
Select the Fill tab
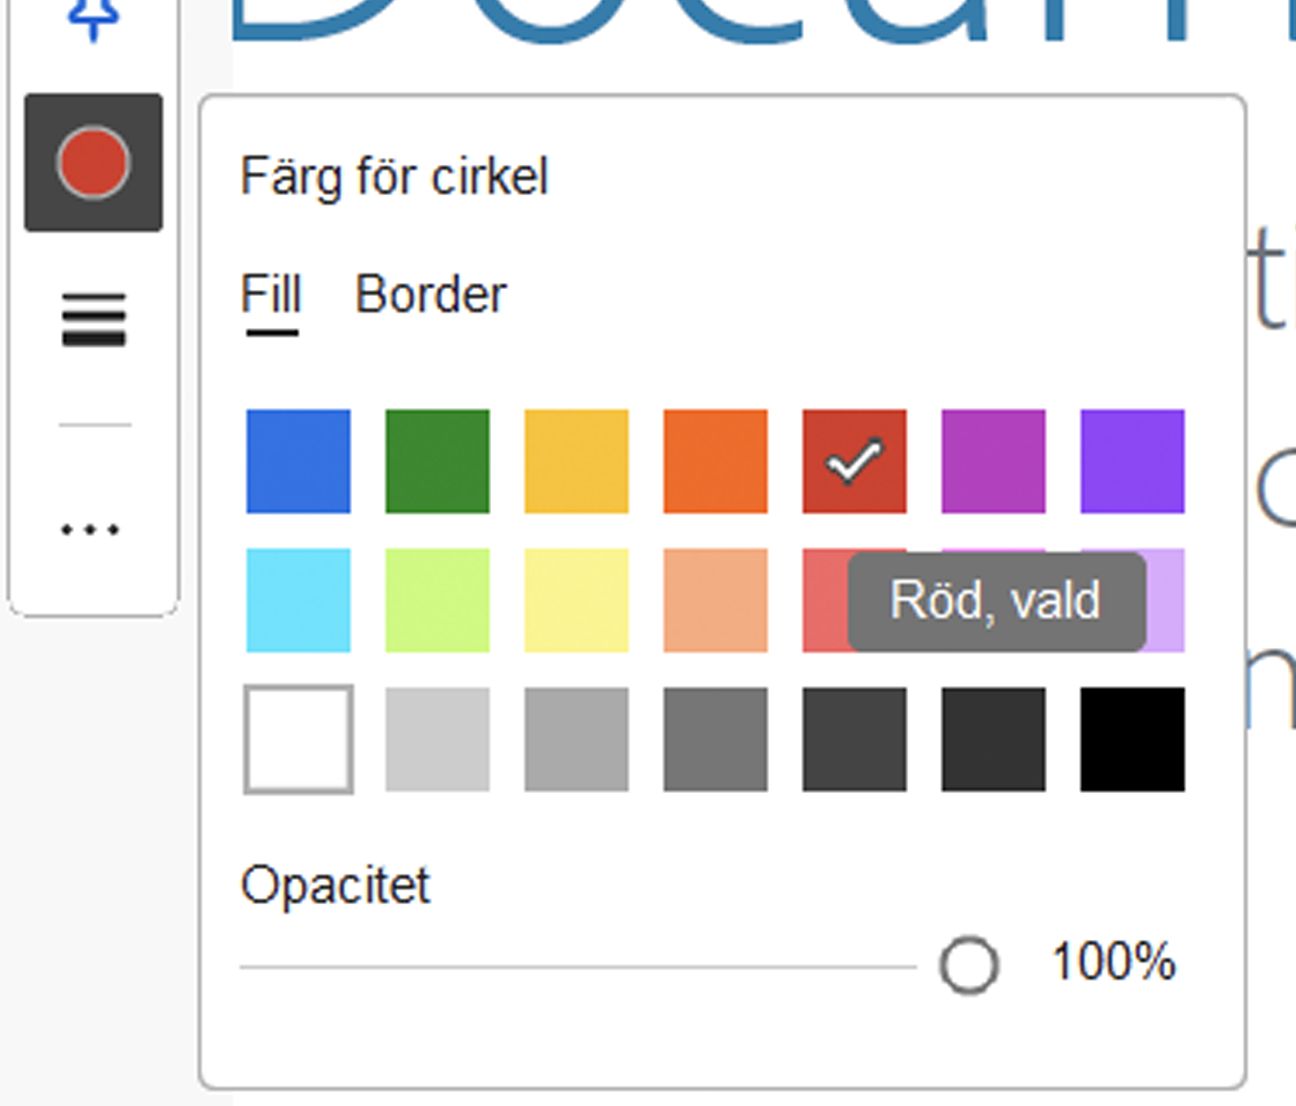click(271, 295)
